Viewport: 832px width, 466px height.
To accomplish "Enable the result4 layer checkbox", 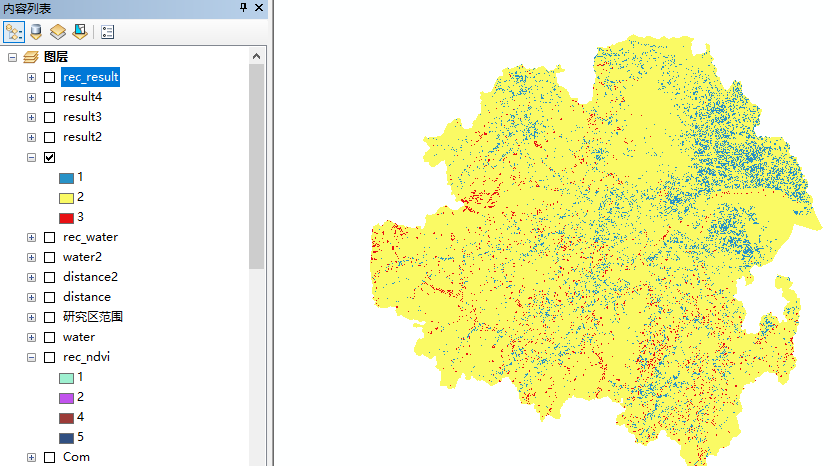I will click(x=49, y=98).
